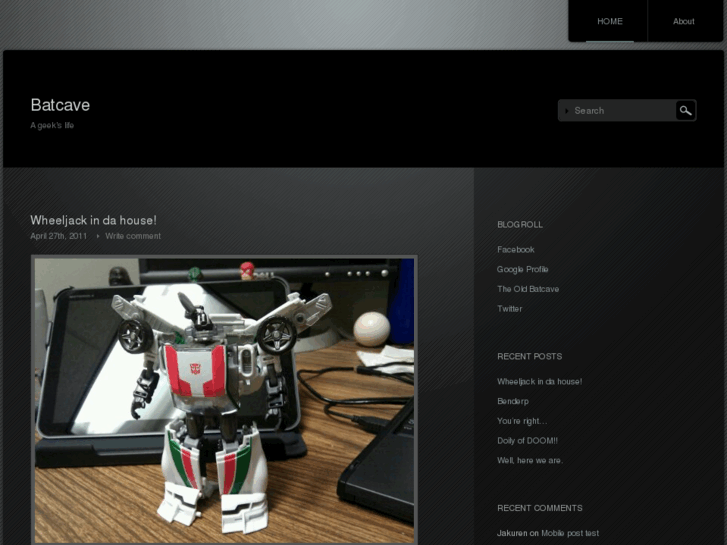Click the 'A geek's life' tagline
The height and width of the screenshot is (545, 727).
coord(52,125)
